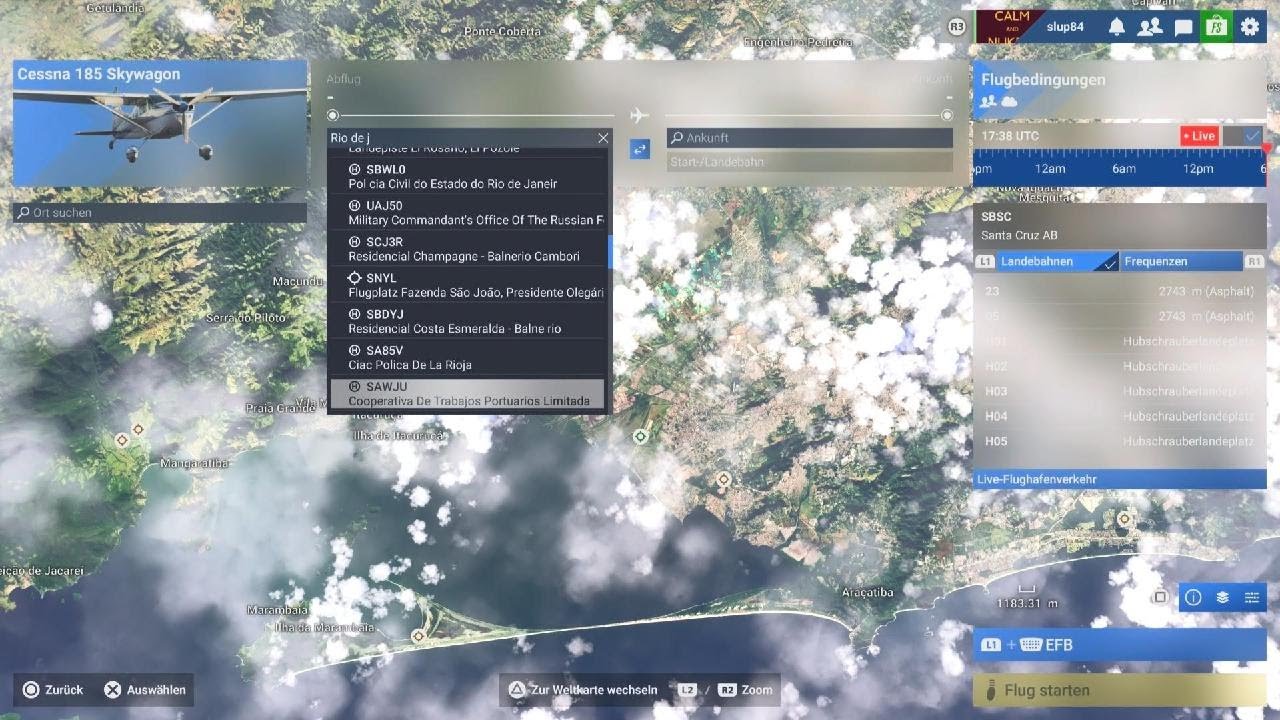Choose SNYL Flugplatz Fazenda São João result
The width and height of the screenshot is (1280, 720).
tap(468, 285)
